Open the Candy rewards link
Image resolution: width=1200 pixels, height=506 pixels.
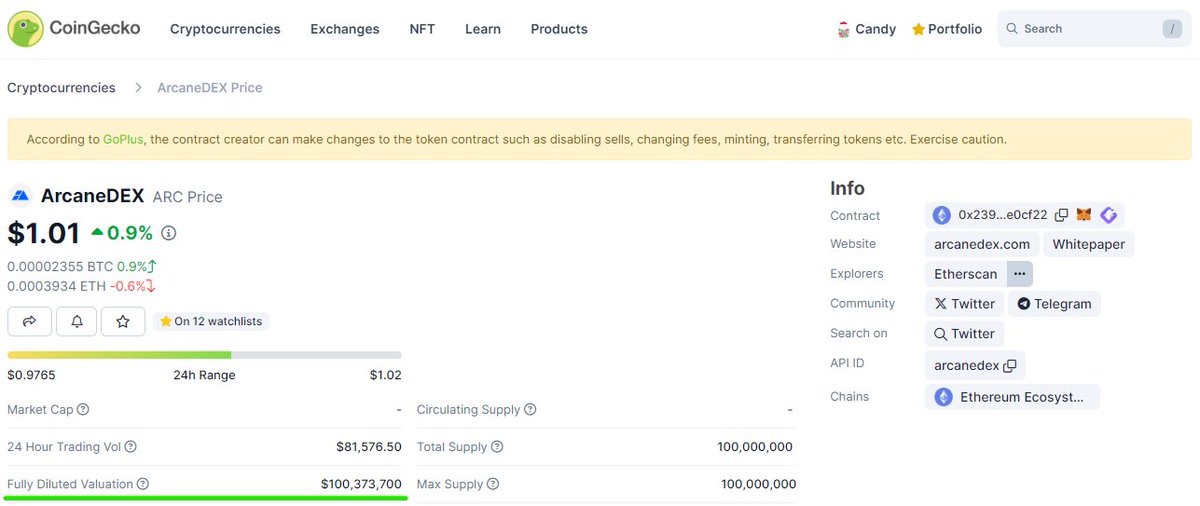pyautogui.click(x=866, y=29)
